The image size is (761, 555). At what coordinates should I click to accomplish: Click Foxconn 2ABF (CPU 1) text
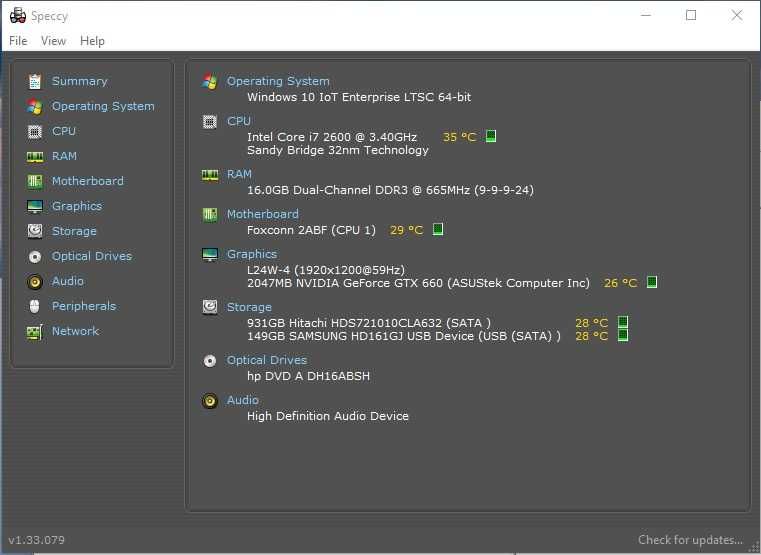tap(311, 230)
